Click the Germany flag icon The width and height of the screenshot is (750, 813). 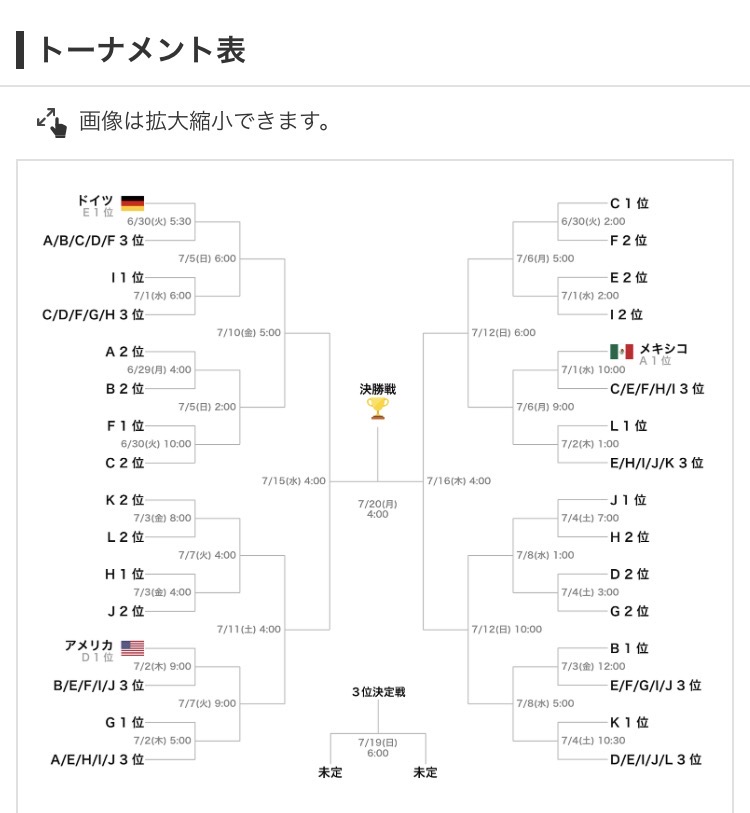132,203
